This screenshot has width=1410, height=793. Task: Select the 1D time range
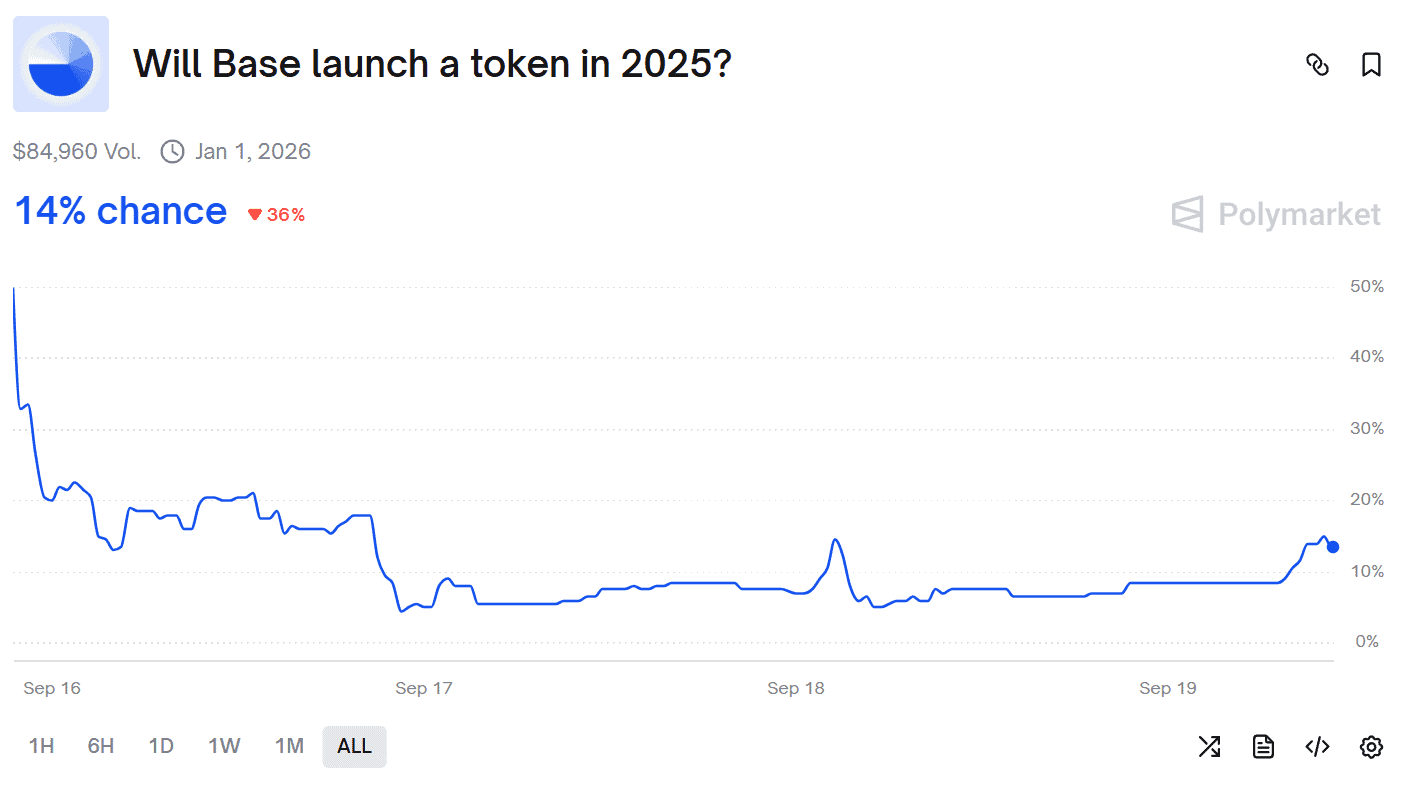click(x=161, y=746)
